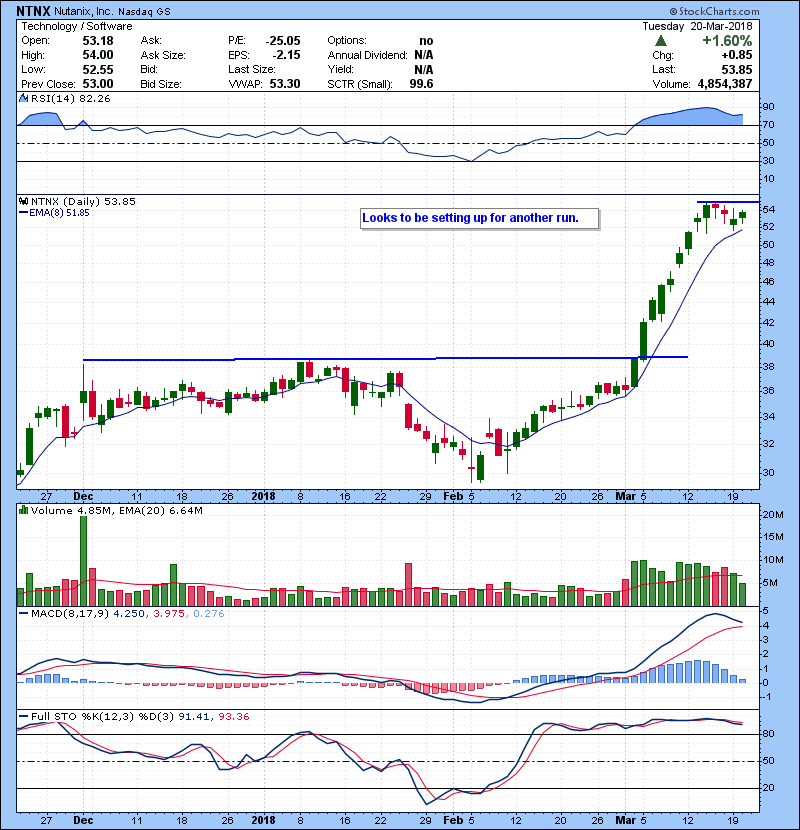Click the RSI area chart icon

(x=24, y=98)
